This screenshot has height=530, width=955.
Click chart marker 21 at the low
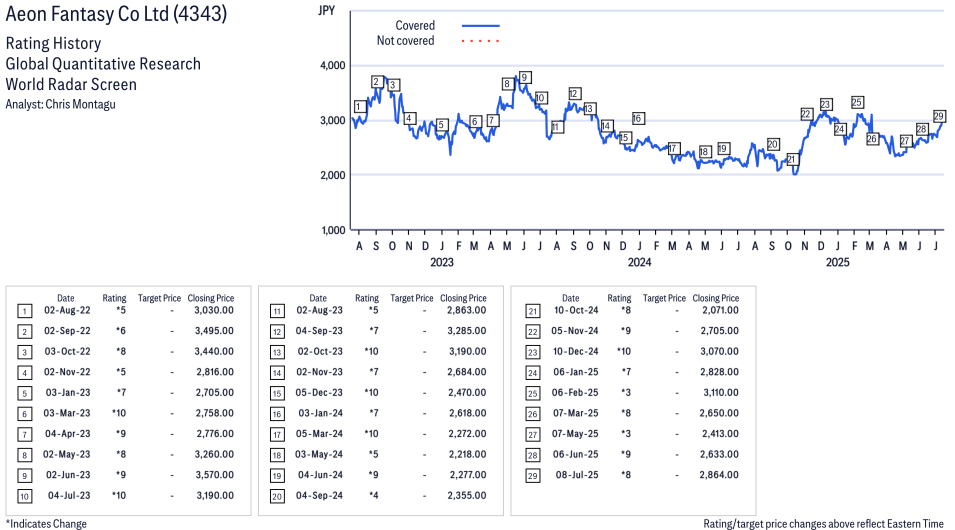click(x=792, y=160)
